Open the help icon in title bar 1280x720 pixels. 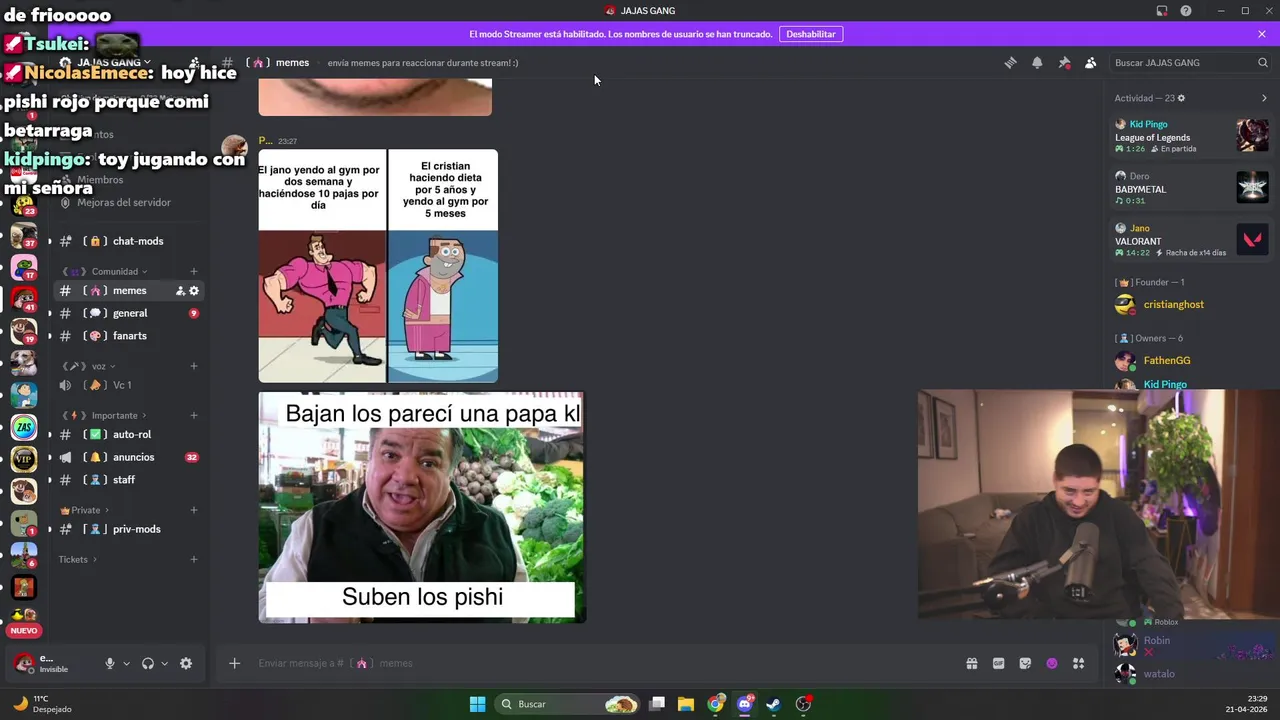click(1186, 11)
